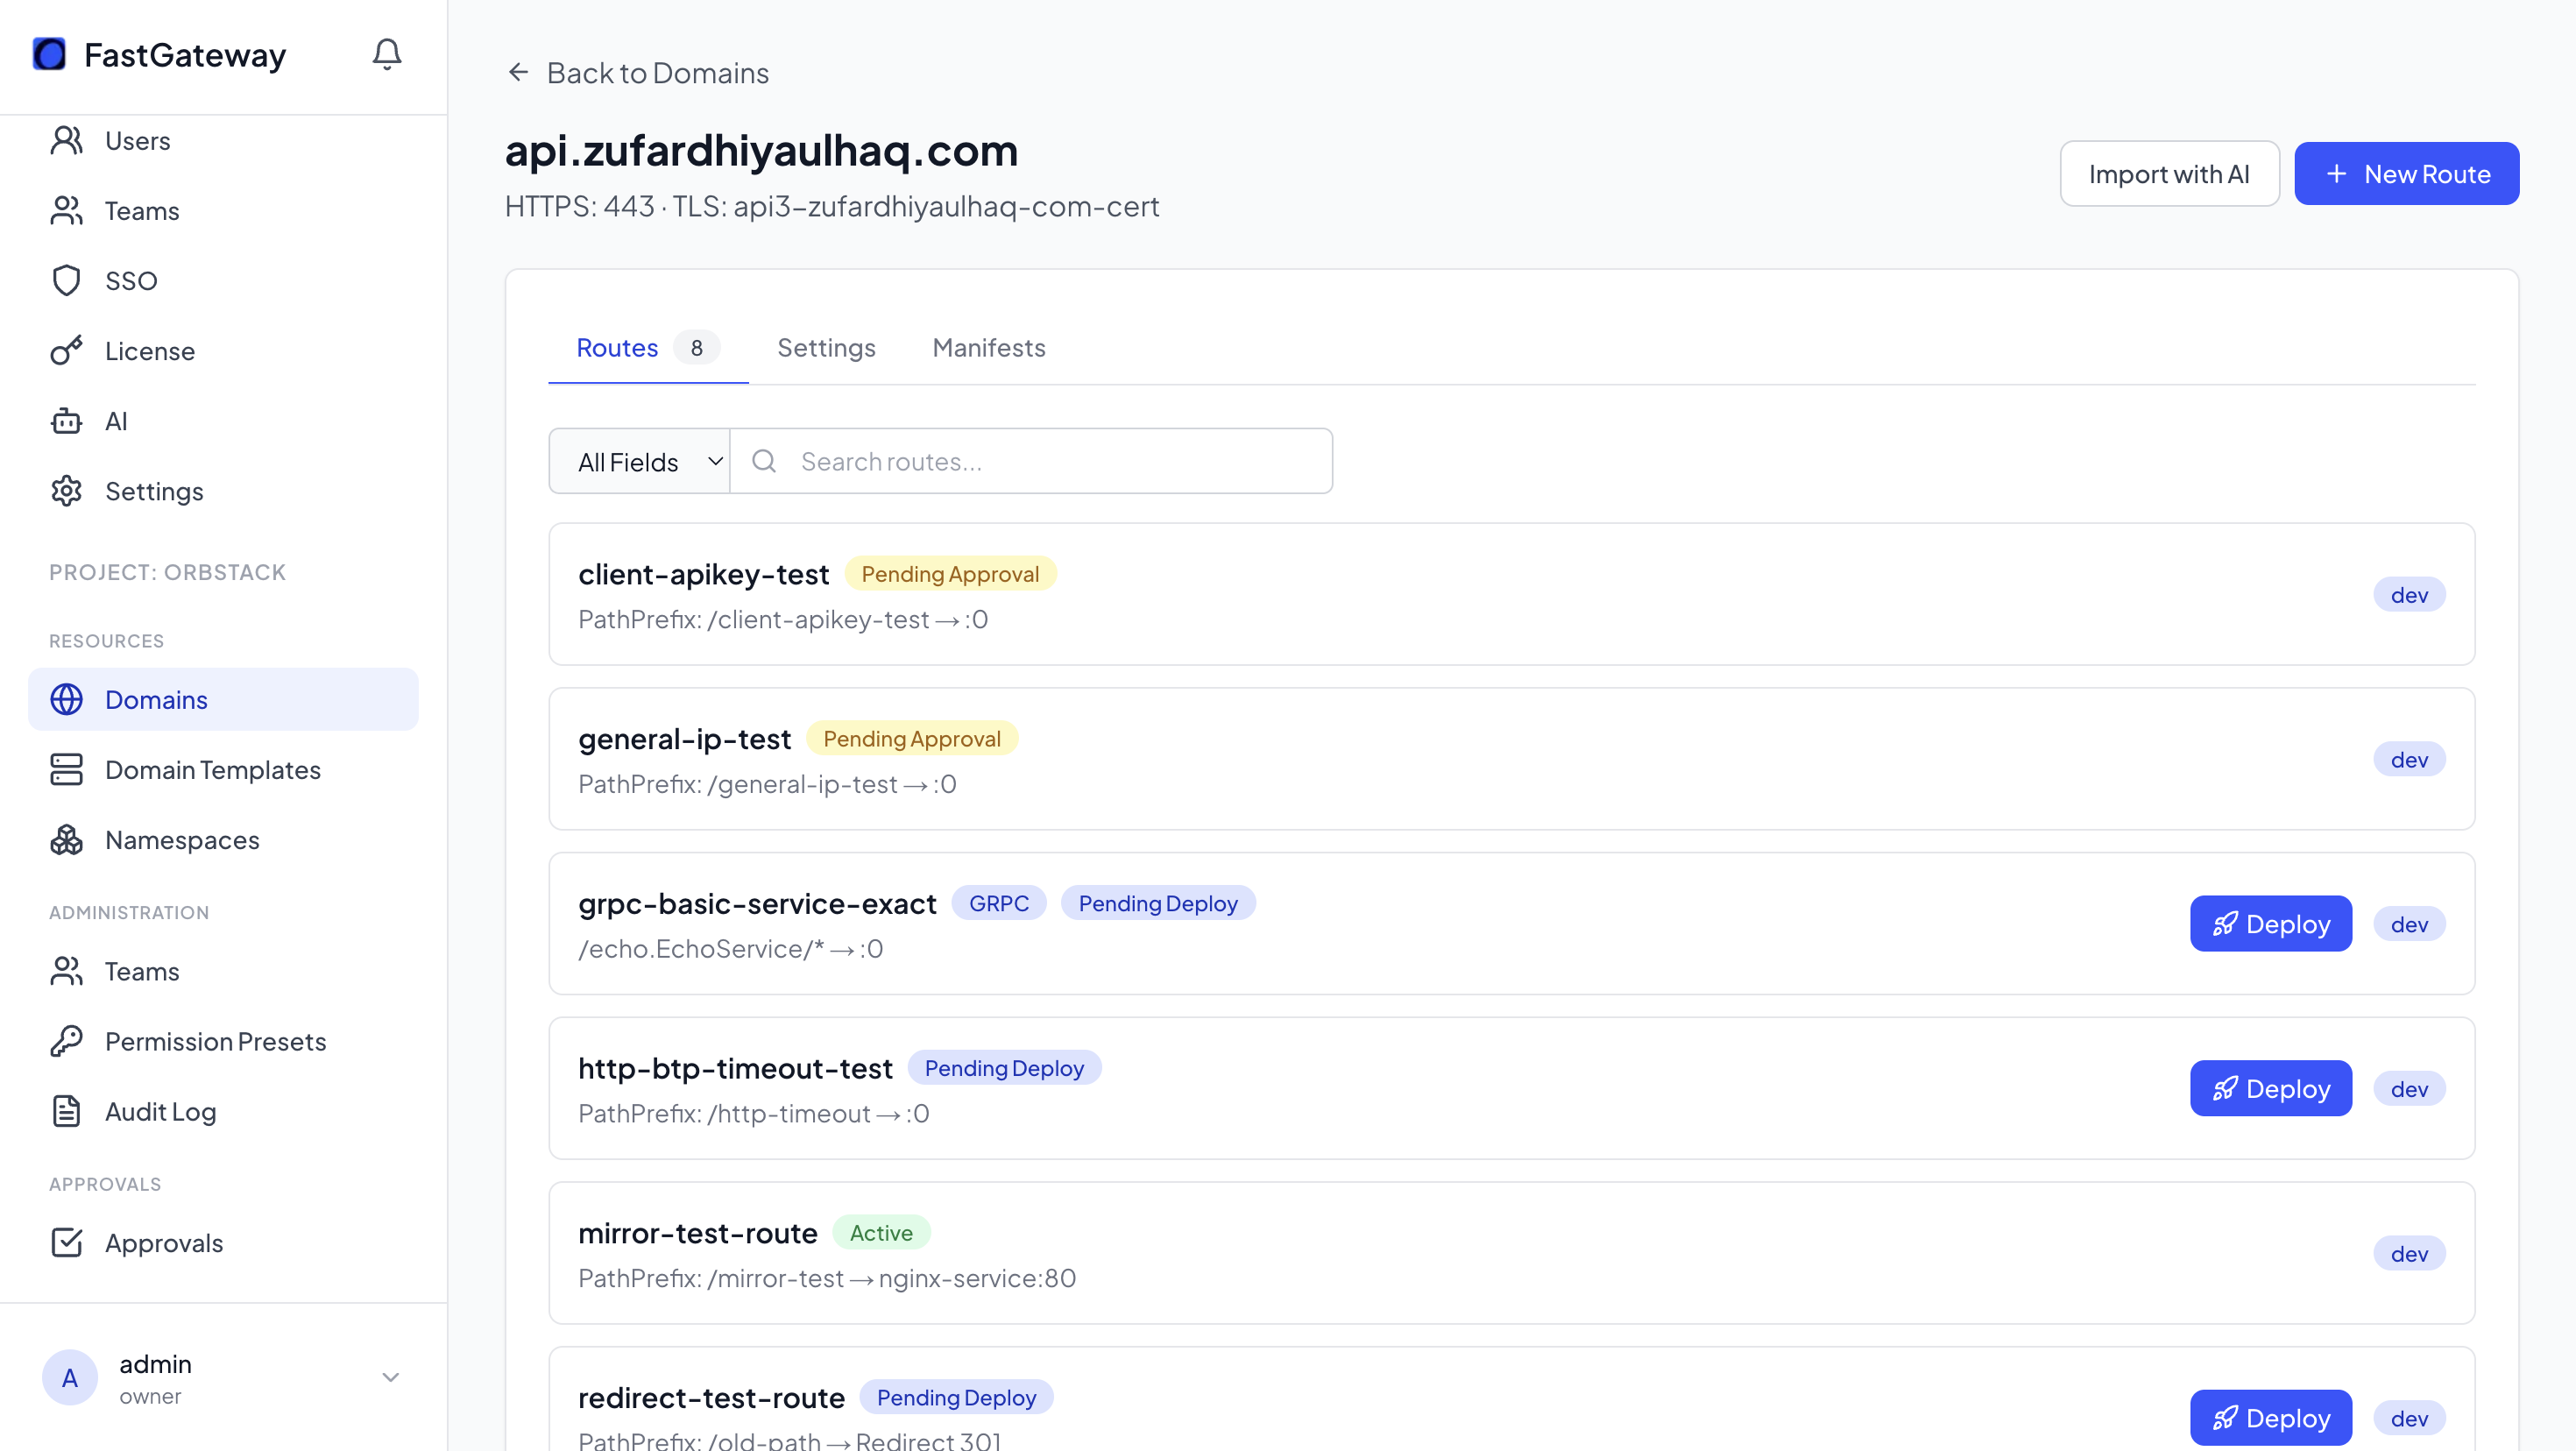Click the Import with AI button
Image resolution: width=2576 pixels, height=1451 pixels.
pyautogui.click(x=2168, y=174)
